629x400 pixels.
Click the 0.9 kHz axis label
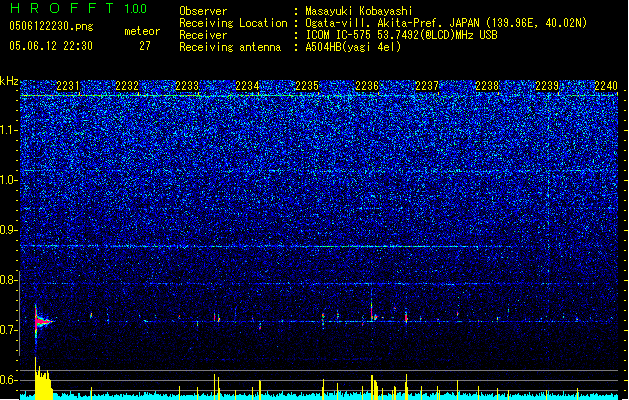[x=8, y=230]
